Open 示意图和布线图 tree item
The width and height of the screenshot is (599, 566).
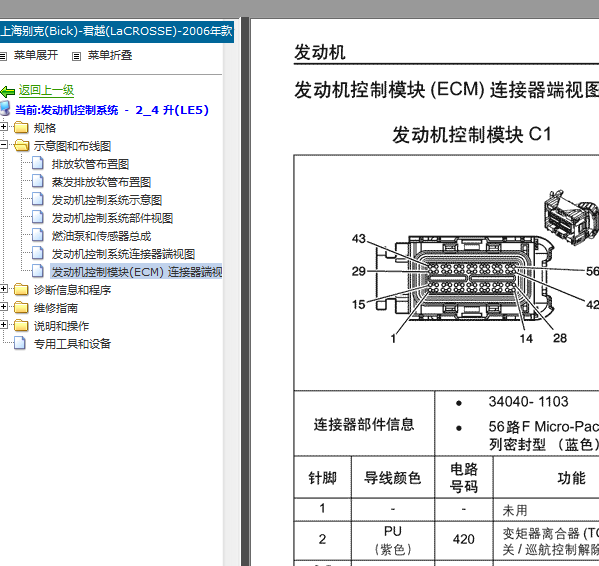(72, 146)
